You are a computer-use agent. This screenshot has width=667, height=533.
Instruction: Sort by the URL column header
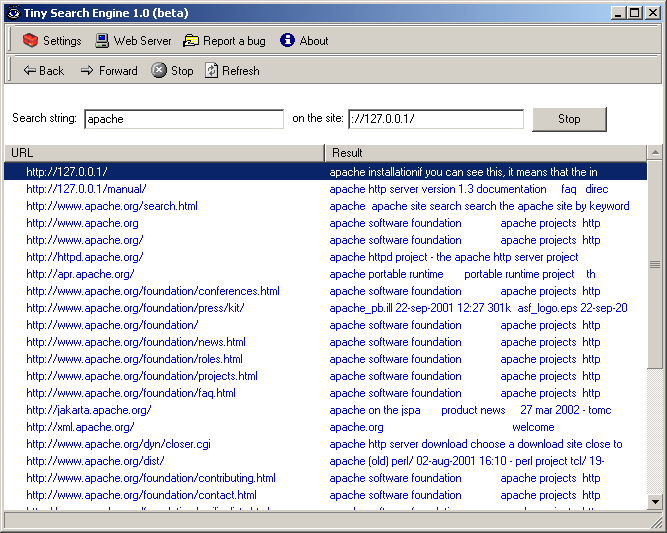pyautogui.click(x=164, y=153)
